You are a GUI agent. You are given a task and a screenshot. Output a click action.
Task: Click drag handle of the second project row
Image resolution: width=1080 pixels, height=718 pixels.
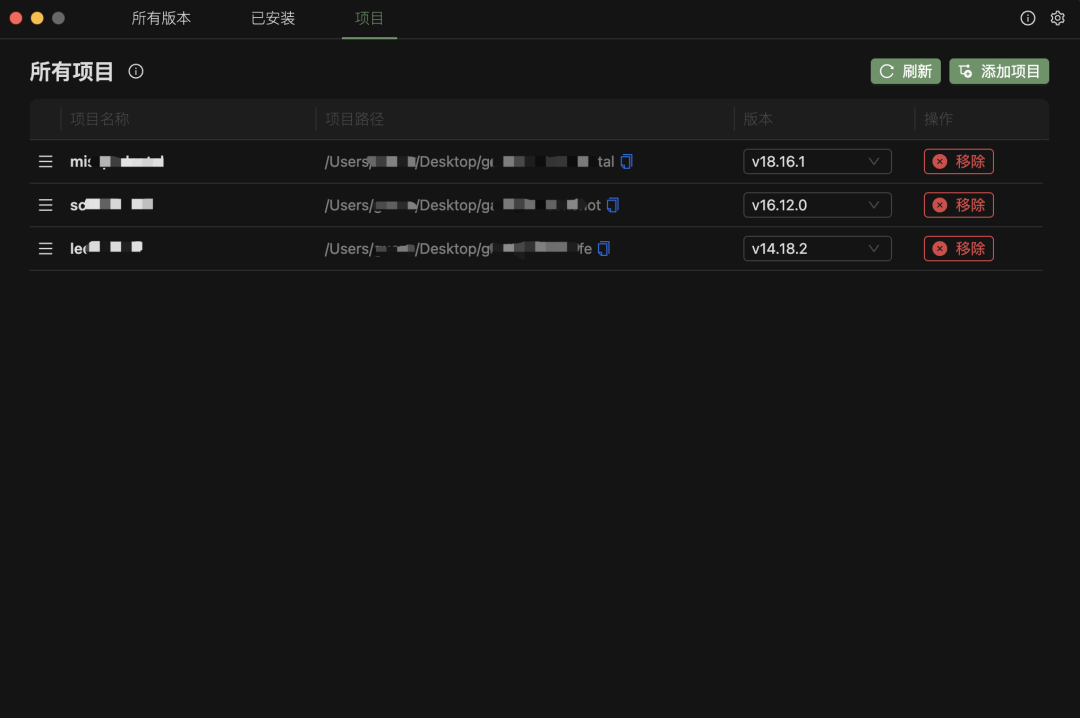45,205
